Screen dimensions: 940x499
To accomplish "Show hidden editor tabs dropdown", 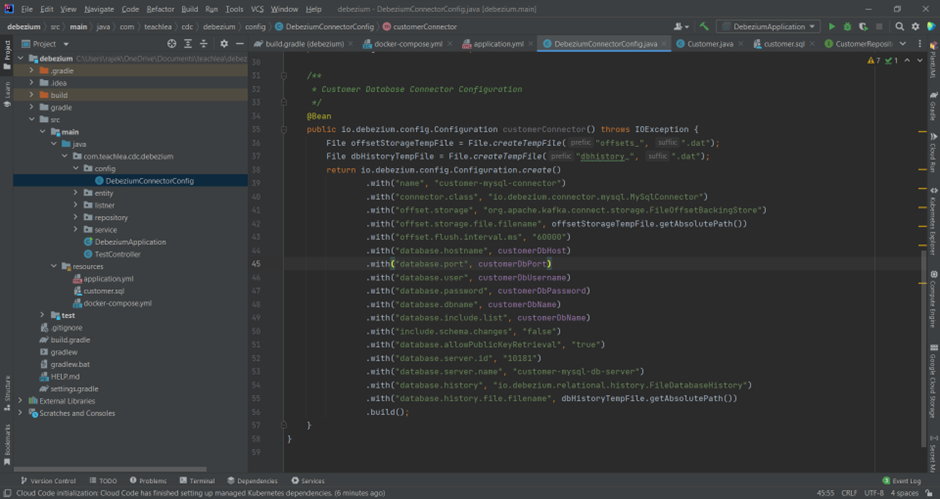I will click(903, 44).
